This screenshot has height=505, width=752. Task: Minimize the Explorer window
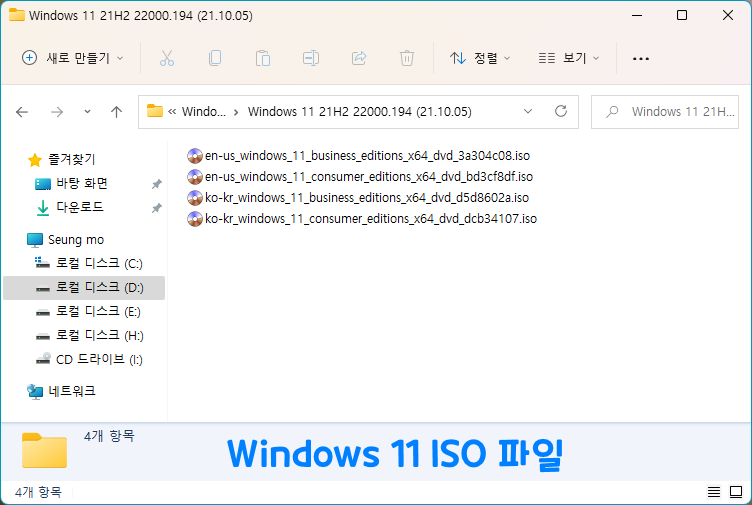click(x=637, y=15)
